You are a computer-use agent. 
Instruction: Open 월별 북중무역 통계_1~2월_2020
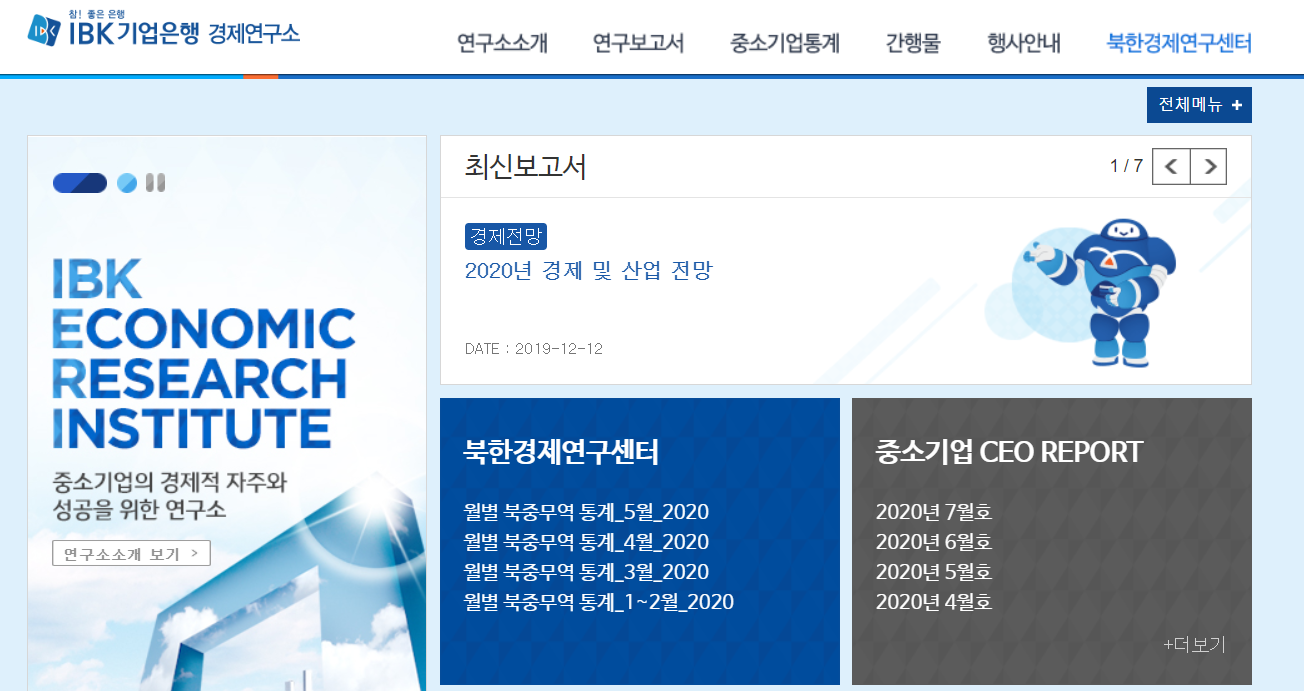pyautogui.click(x=599, y=602)
